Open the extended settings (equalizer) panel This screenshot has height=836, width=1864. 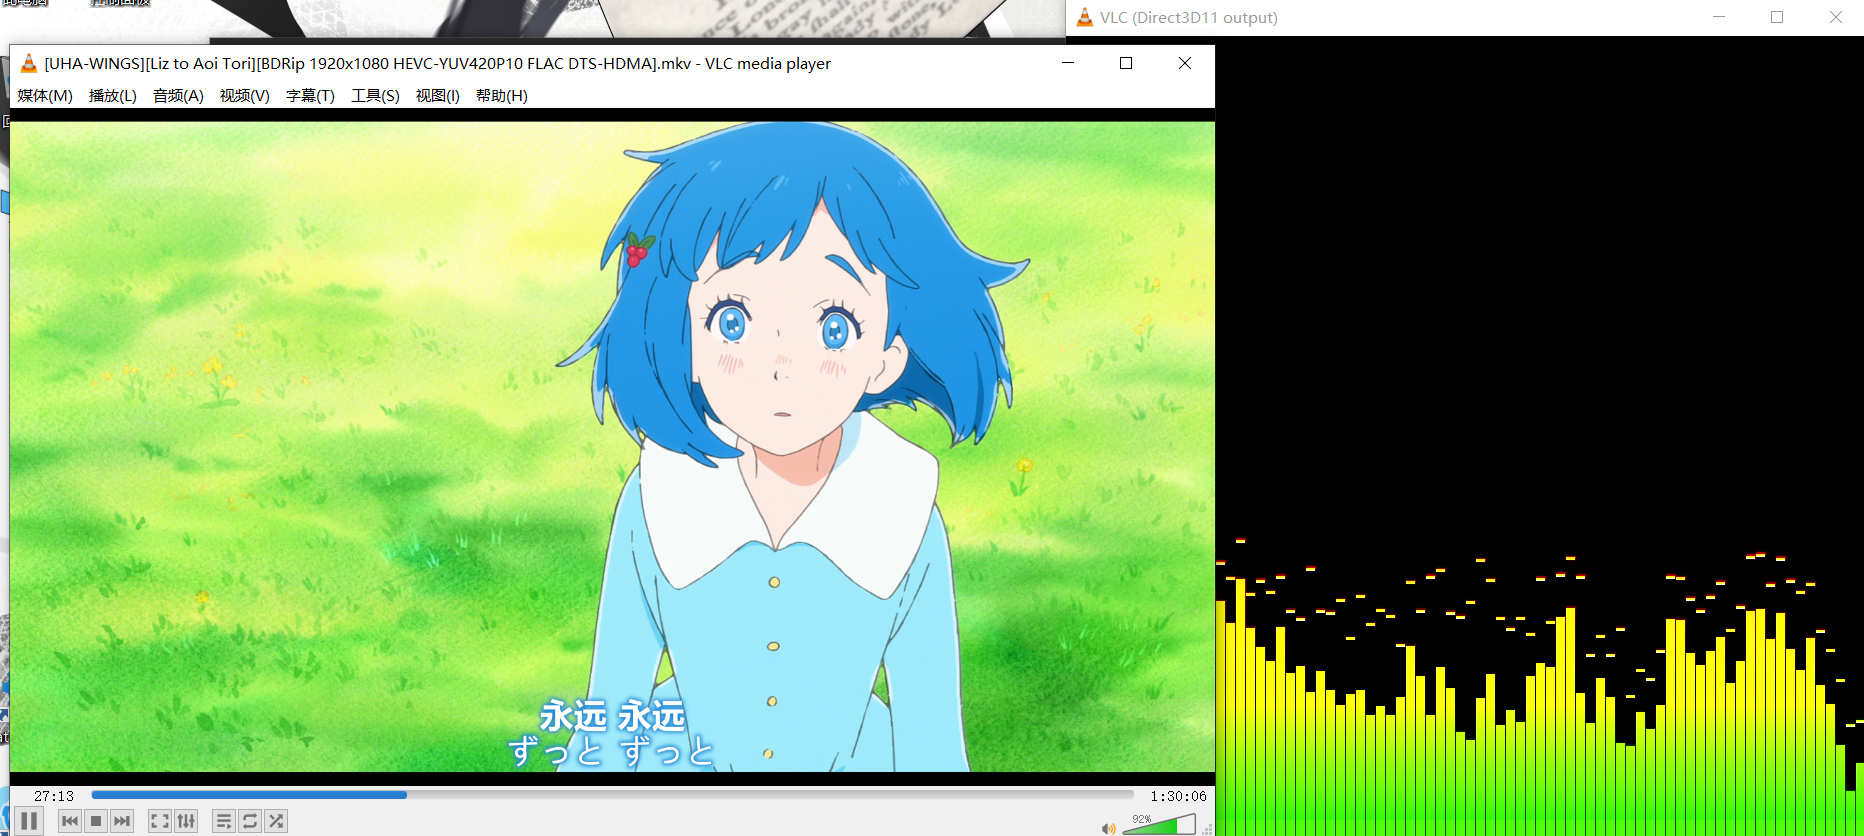coord(186,821)
